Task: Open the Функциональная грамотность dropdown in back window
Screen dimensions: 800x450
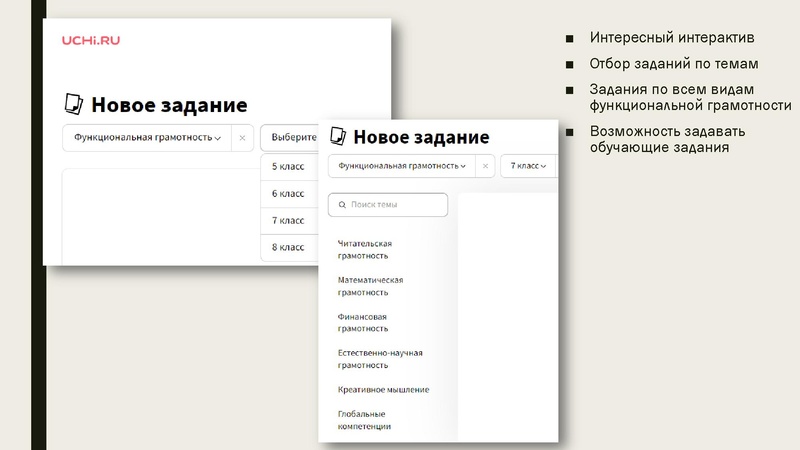Action: pyautogui.click(x=147, y=138)
